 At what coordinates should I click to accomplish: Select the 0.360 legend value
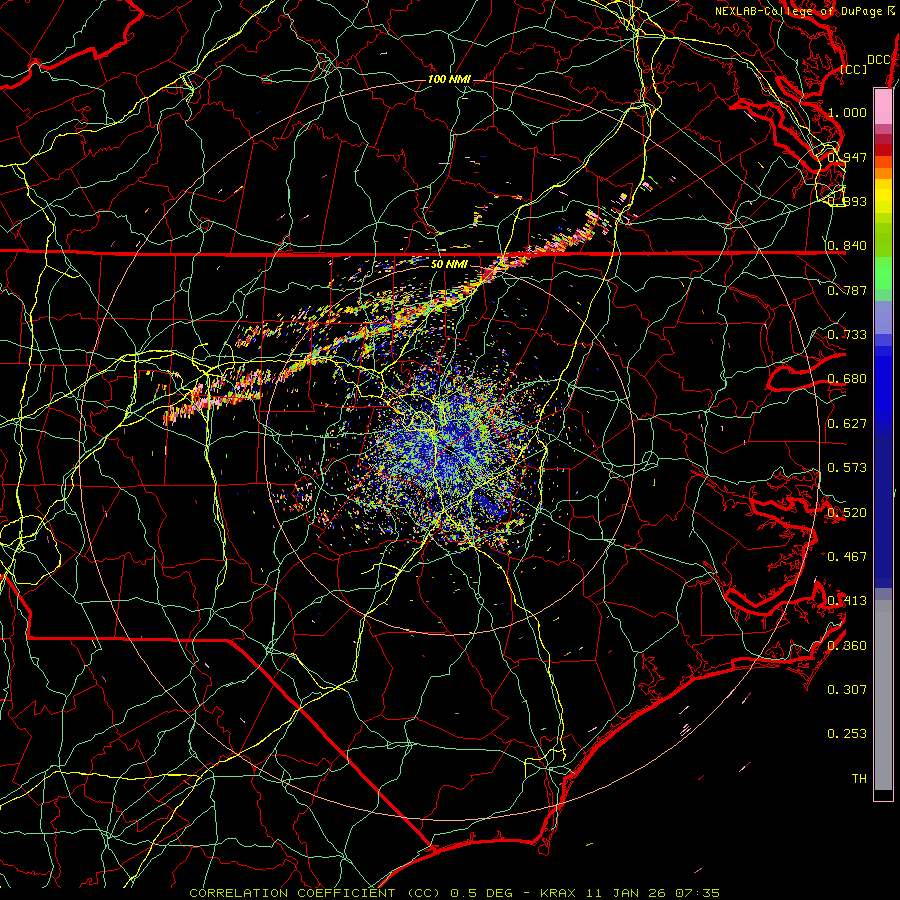coord(847,645)
